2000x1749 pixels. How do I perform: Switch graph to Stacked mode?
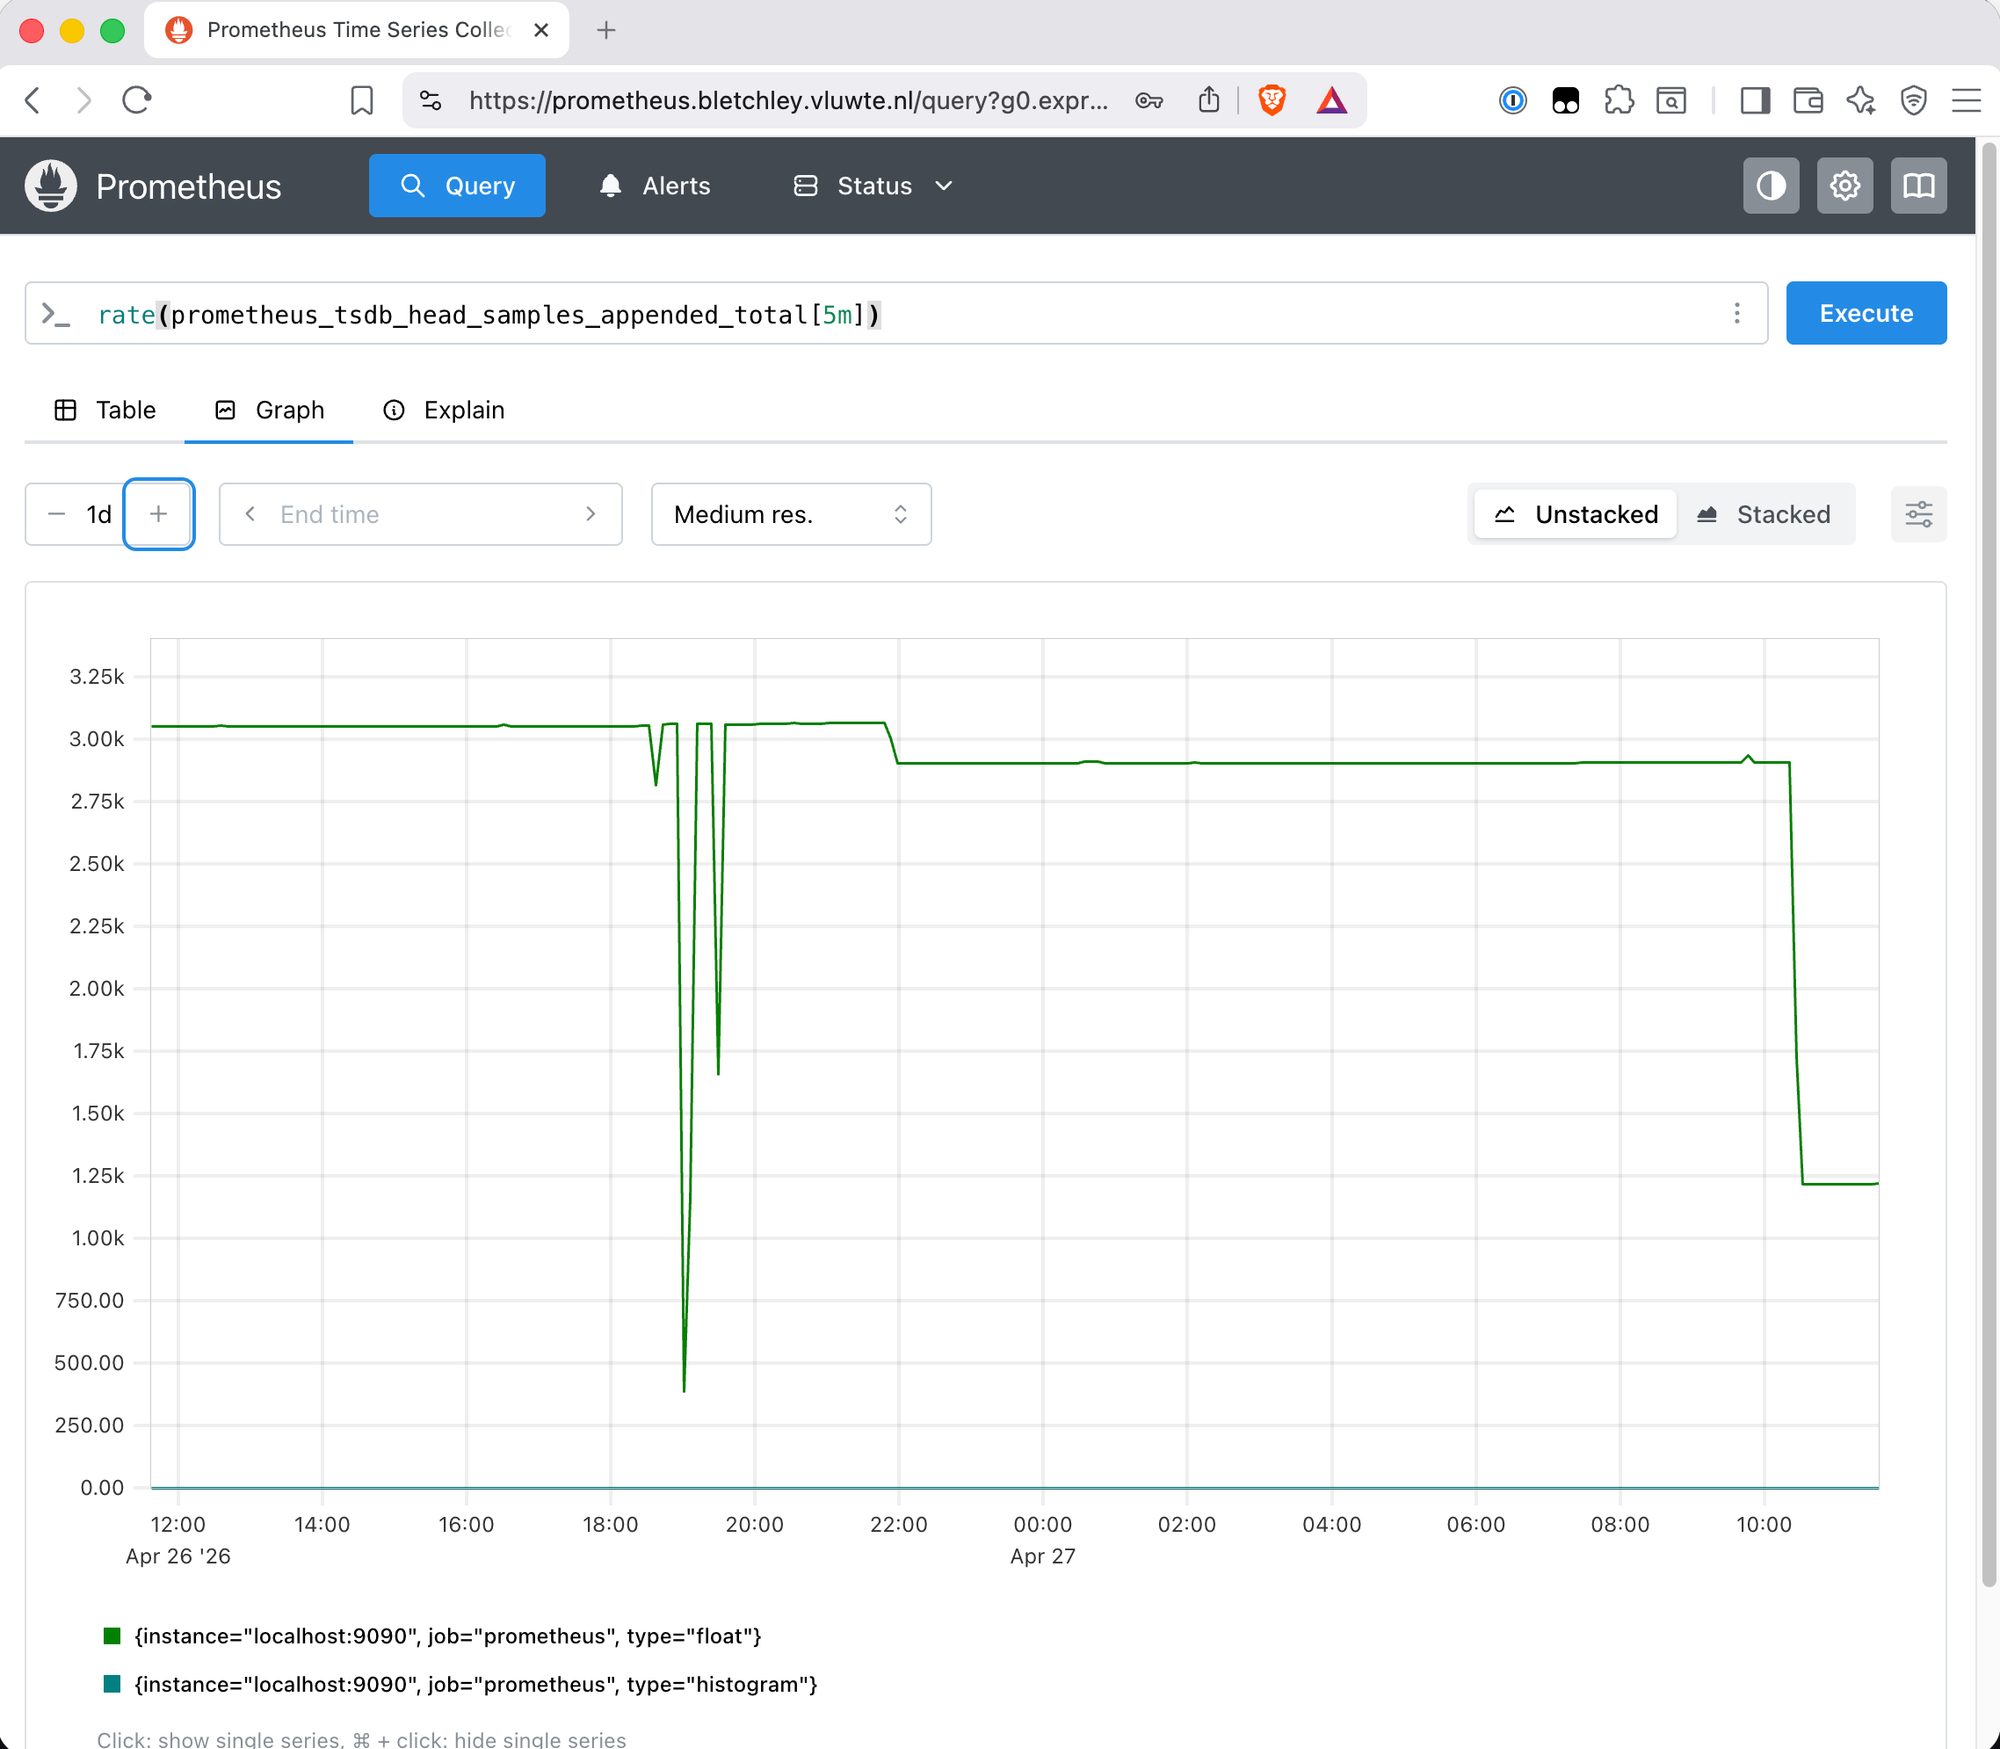pos(1765,514)
